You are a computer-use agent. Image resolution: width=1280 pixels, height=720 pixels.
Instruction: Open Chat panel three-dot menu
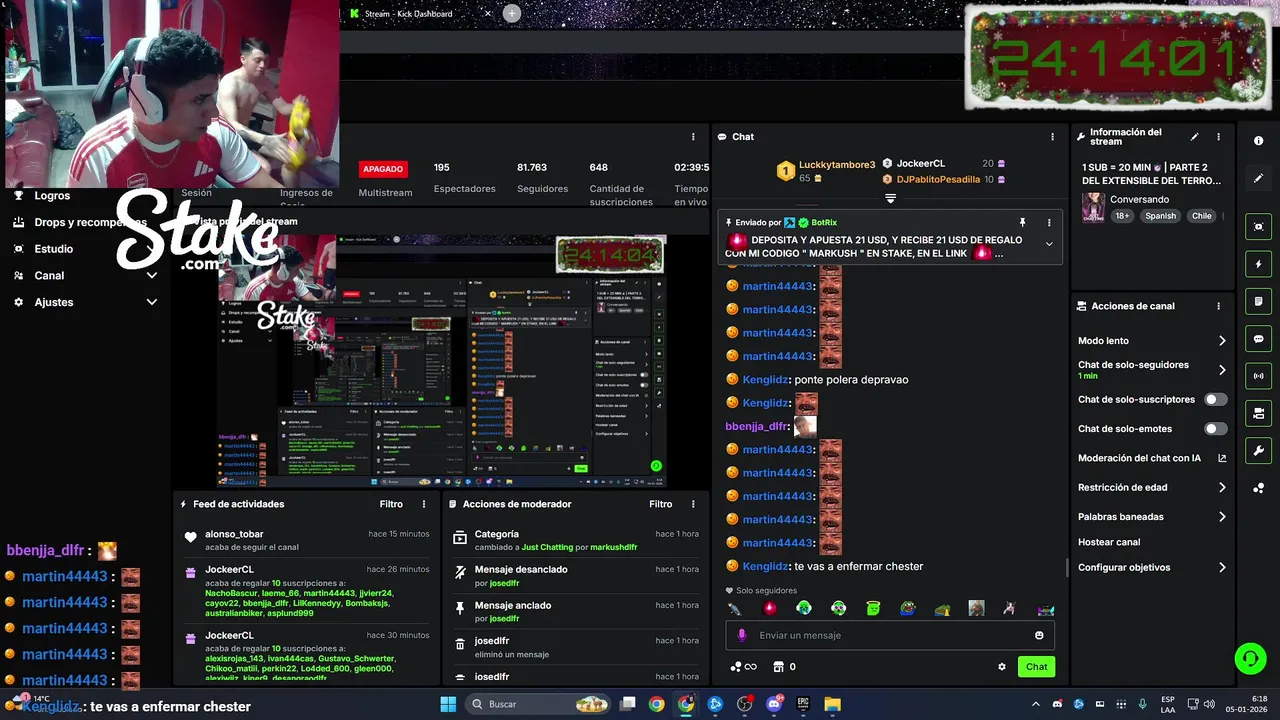click(1052, 137)
